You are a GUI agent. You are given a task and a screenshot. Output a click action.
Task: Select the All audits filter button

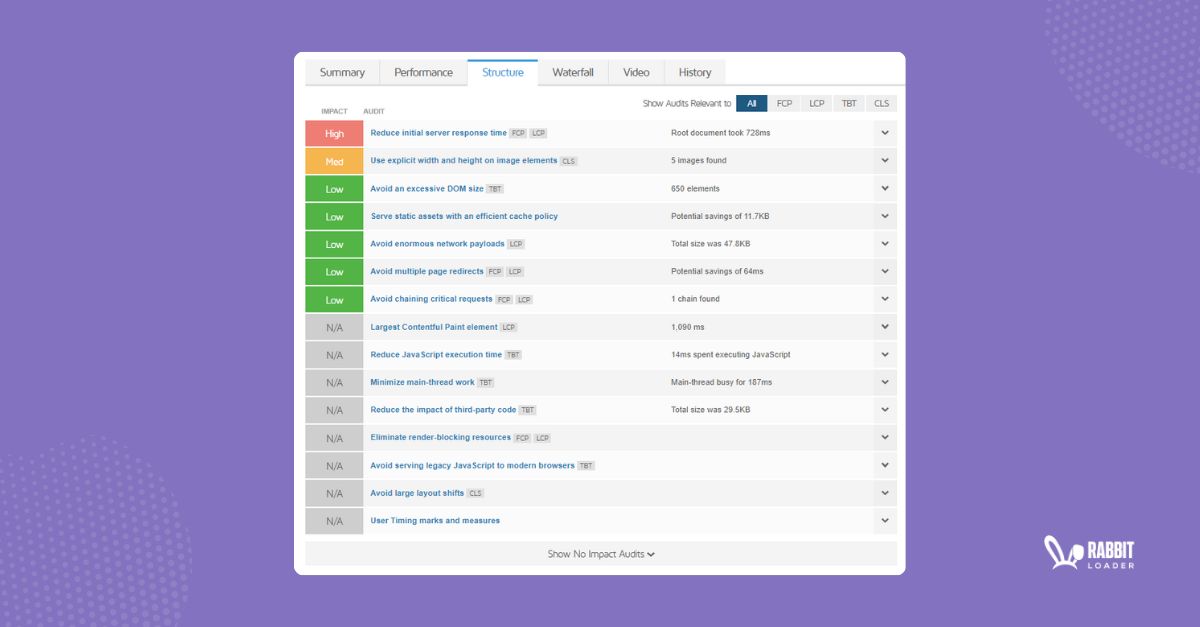tap(751, 103)
